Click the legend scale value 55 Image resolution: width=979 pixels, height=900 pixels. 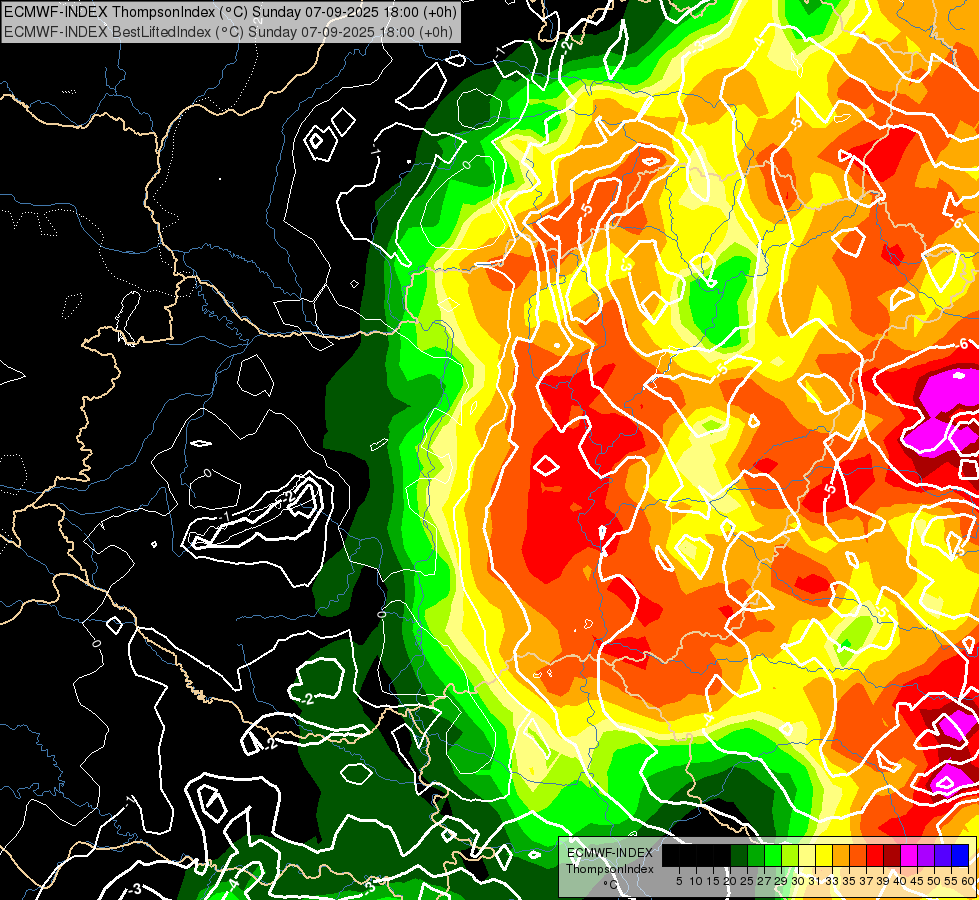[951, 881]
